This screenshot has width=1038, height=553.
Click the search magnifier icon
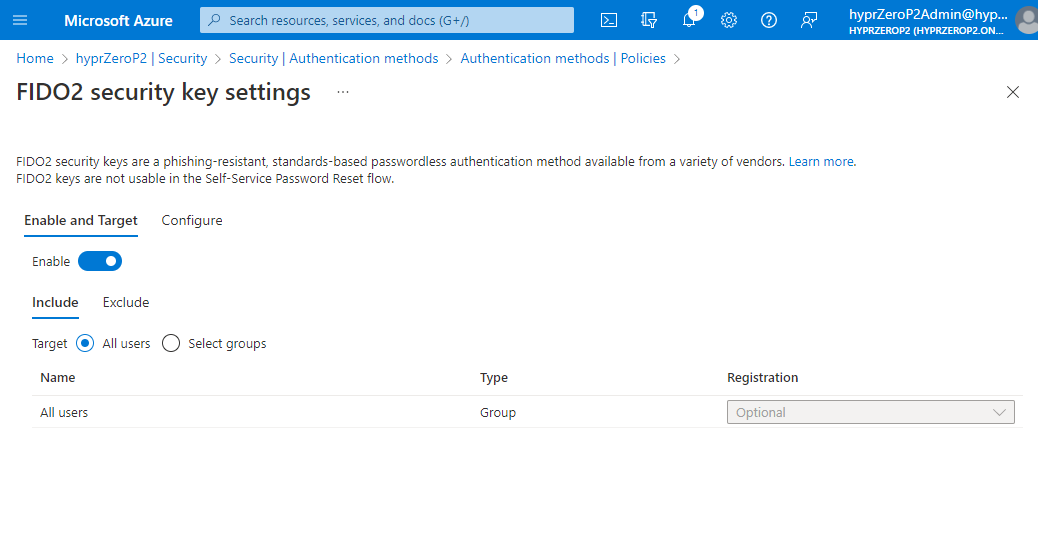[214, 21]
